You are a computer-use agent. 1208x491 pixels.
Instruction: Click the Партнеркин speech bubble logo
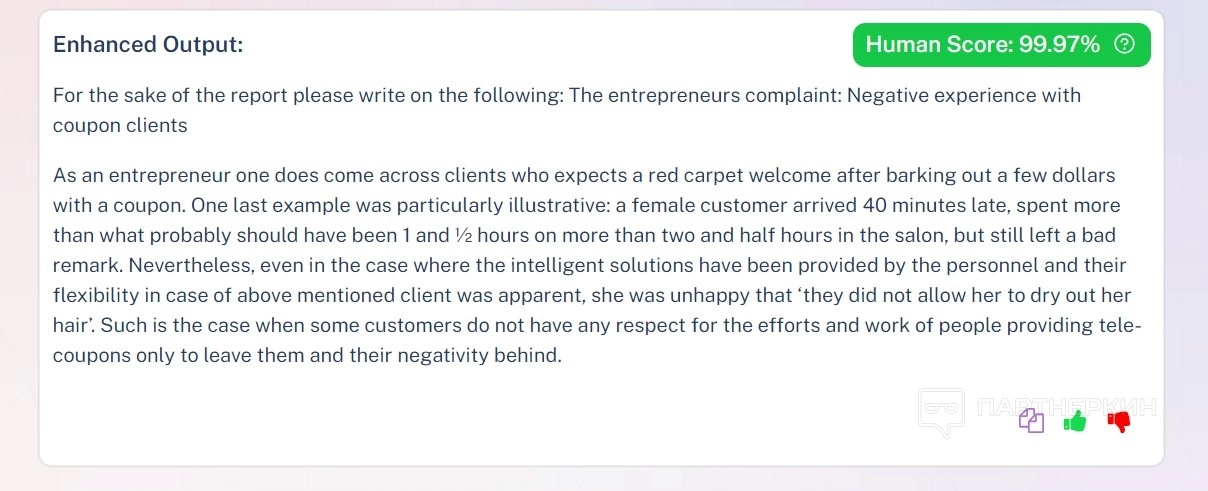[941, 412]
